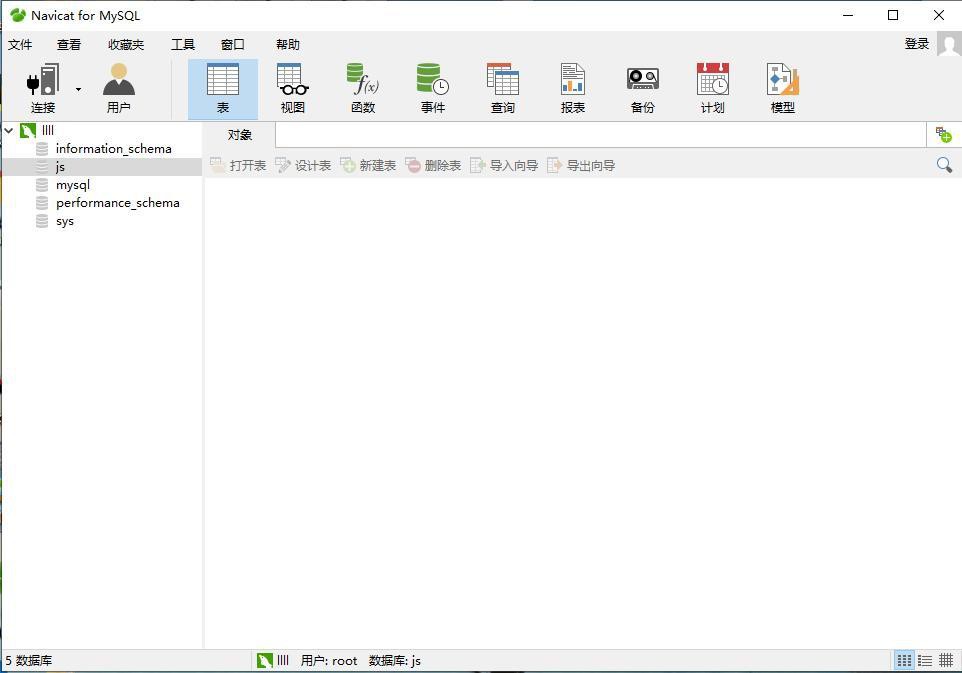Viewport: 962px width, 673px height.
Task: Open the View (查看) menu
Action: [x=69, y=44]
